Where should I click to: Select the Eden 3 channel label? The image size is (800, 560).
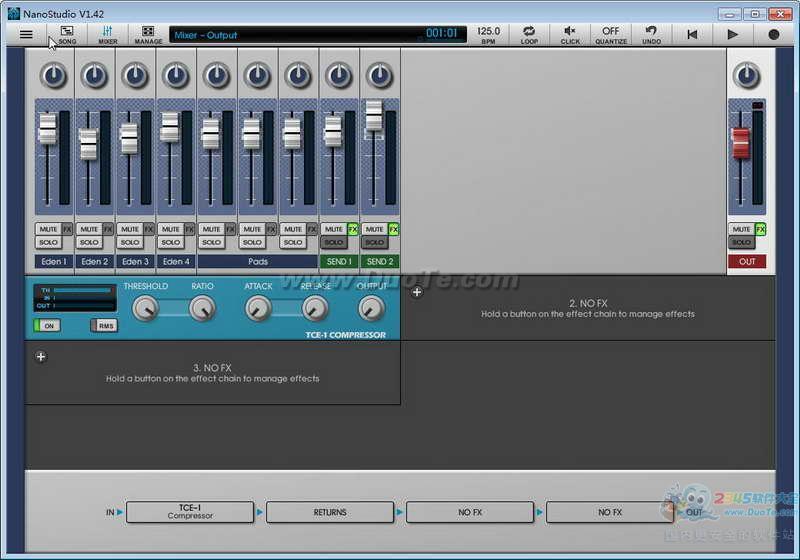coord(136,262)
